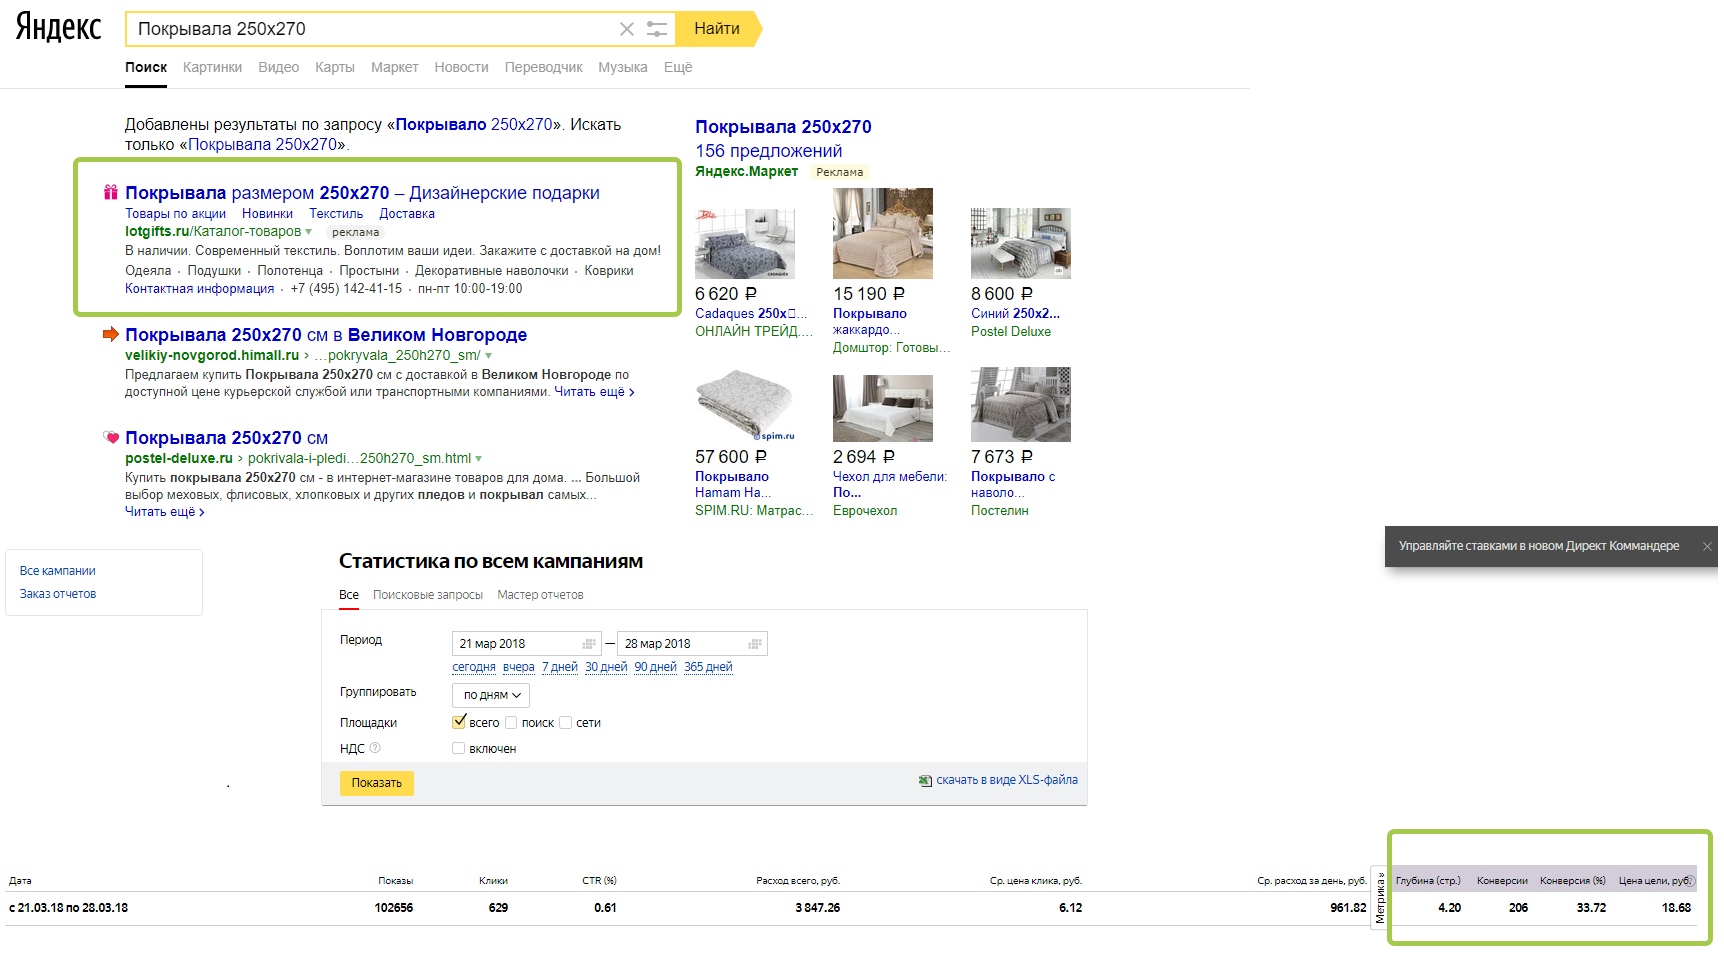Open start date calendar icon
Viewport: 1724px width, 956px height.
coord(589,644)
